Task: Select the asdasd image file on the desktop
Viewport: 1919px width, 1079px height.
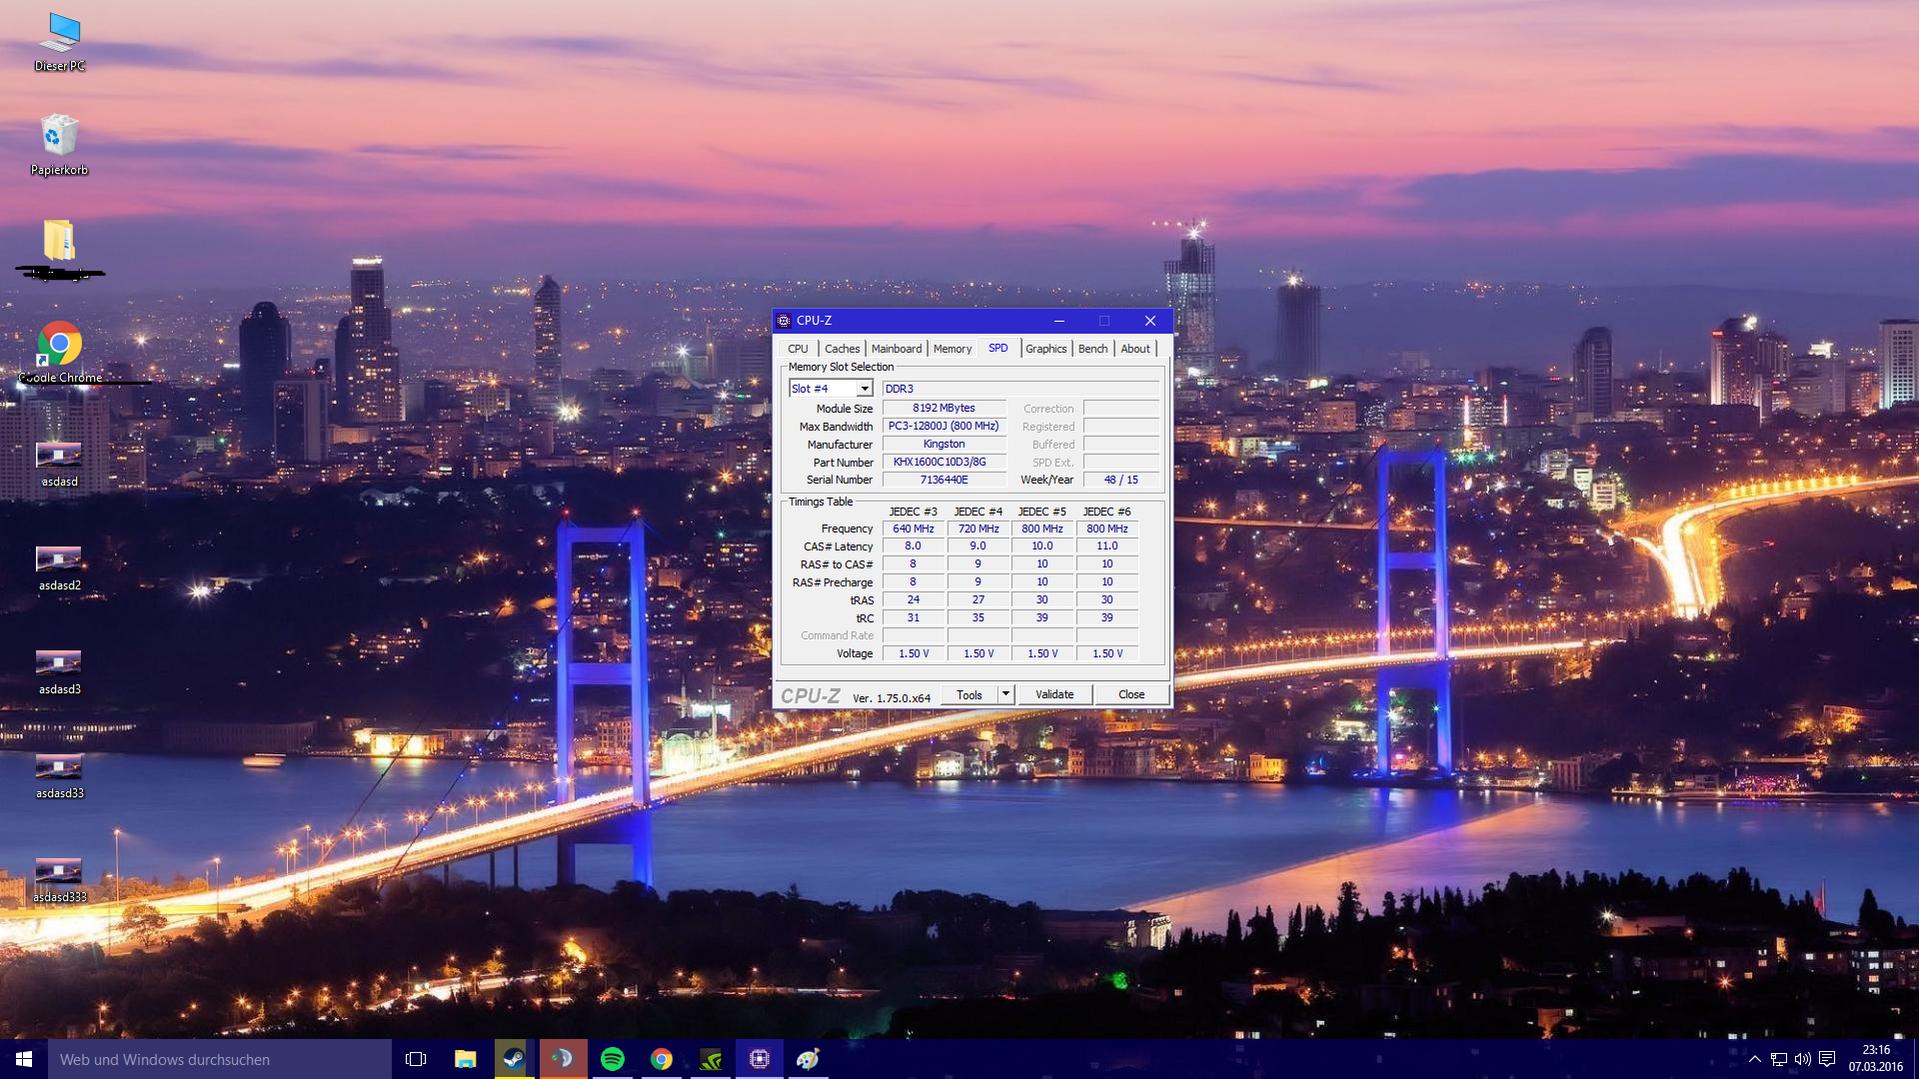Action: point(59,464)
